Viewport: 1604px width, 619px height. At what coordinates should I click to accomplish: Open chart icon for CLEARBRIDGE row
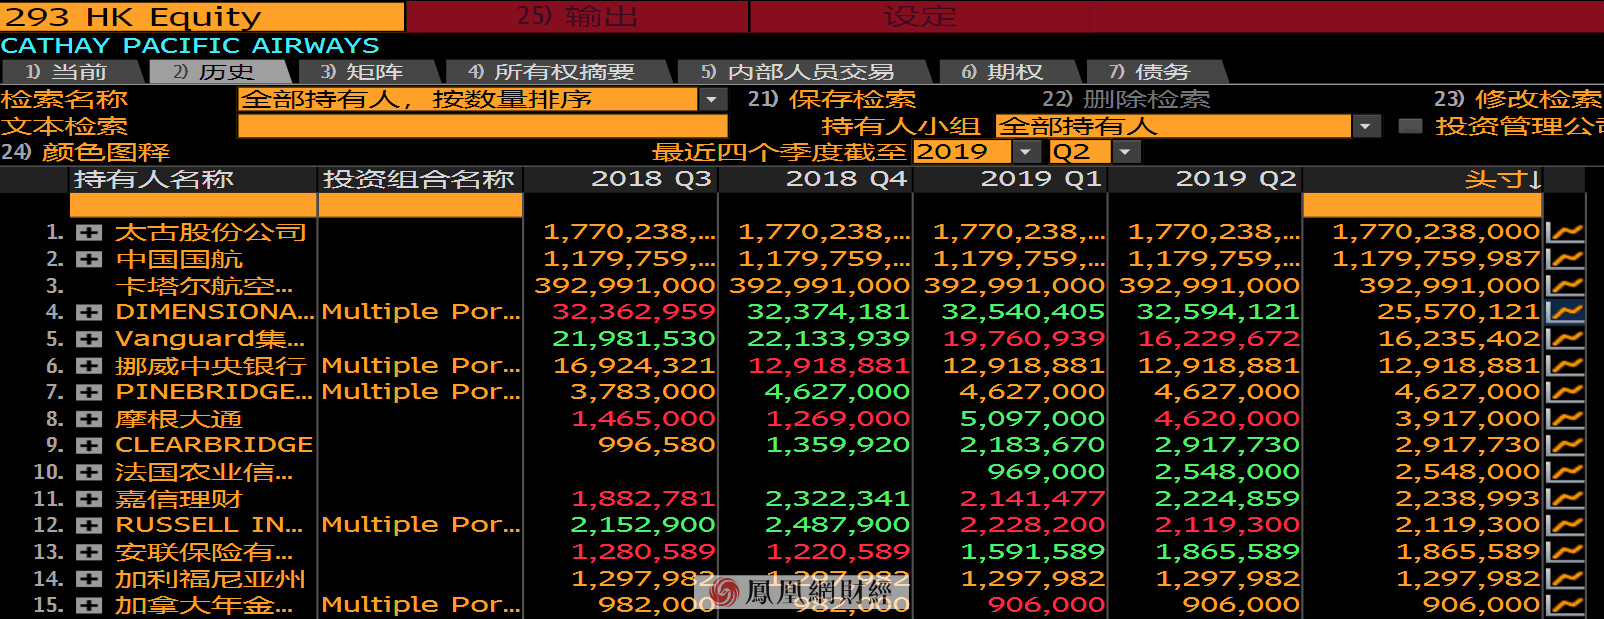[1565, 445]
